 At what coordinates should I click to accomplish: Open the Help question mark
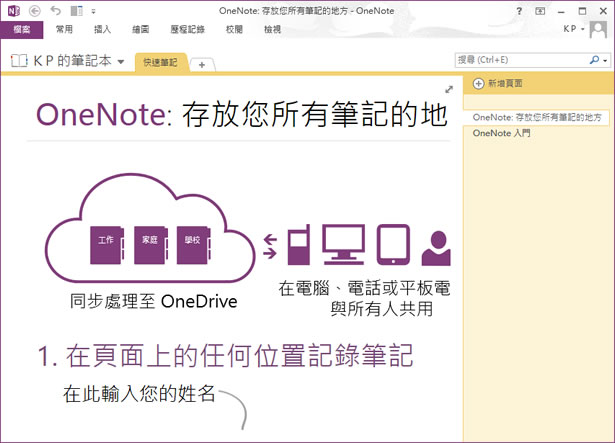[x=519, y=11]
